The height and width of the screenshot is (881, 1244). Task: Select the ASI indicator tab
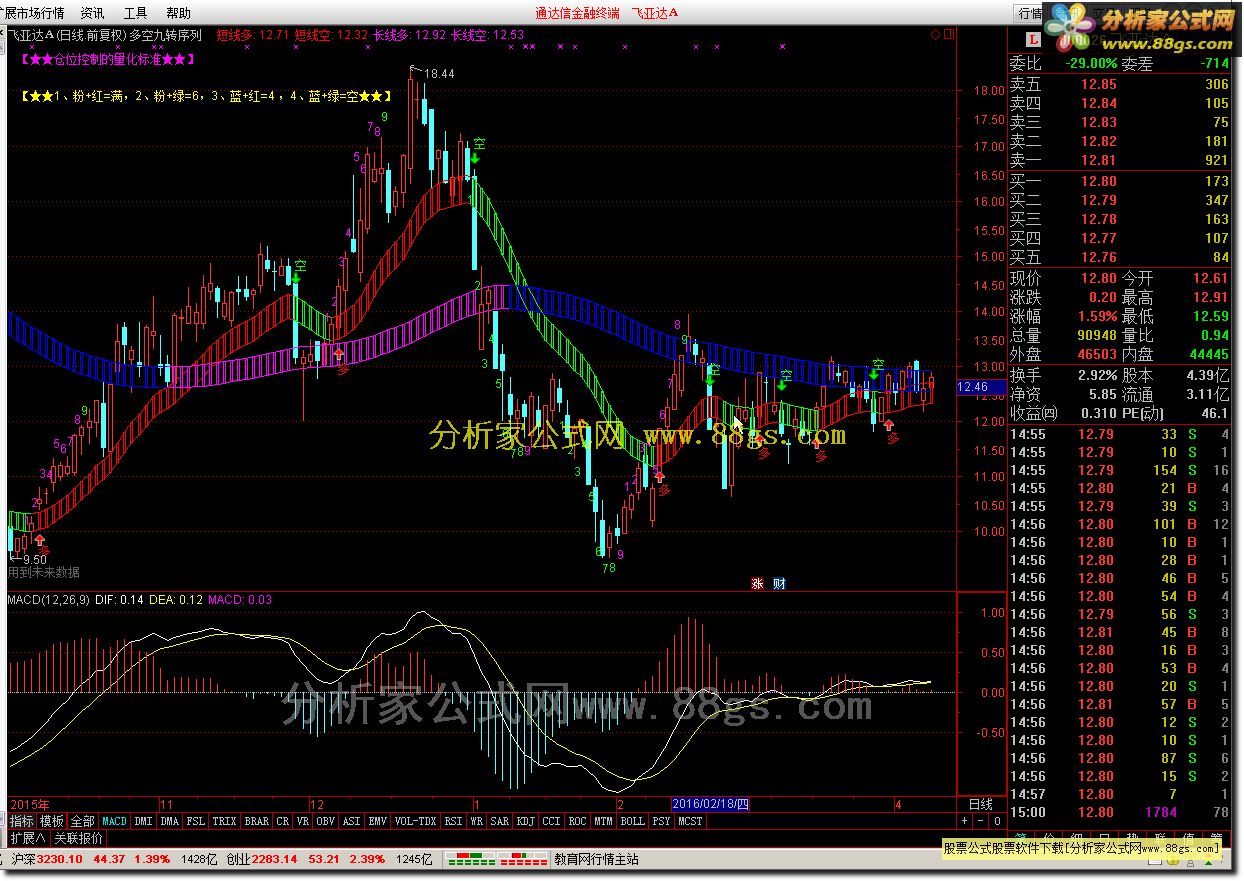click(351, 821)
